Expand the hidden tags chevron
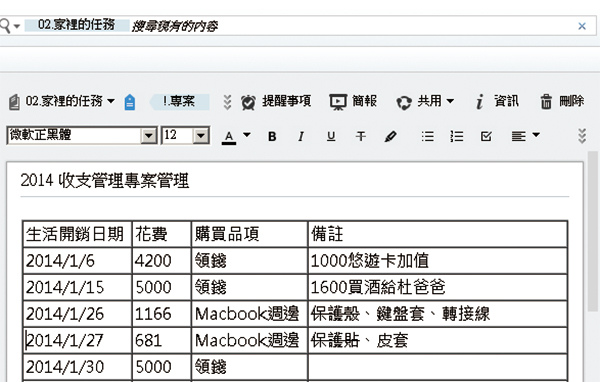Screen dimensions: 600x382 (x=227, y=102)
